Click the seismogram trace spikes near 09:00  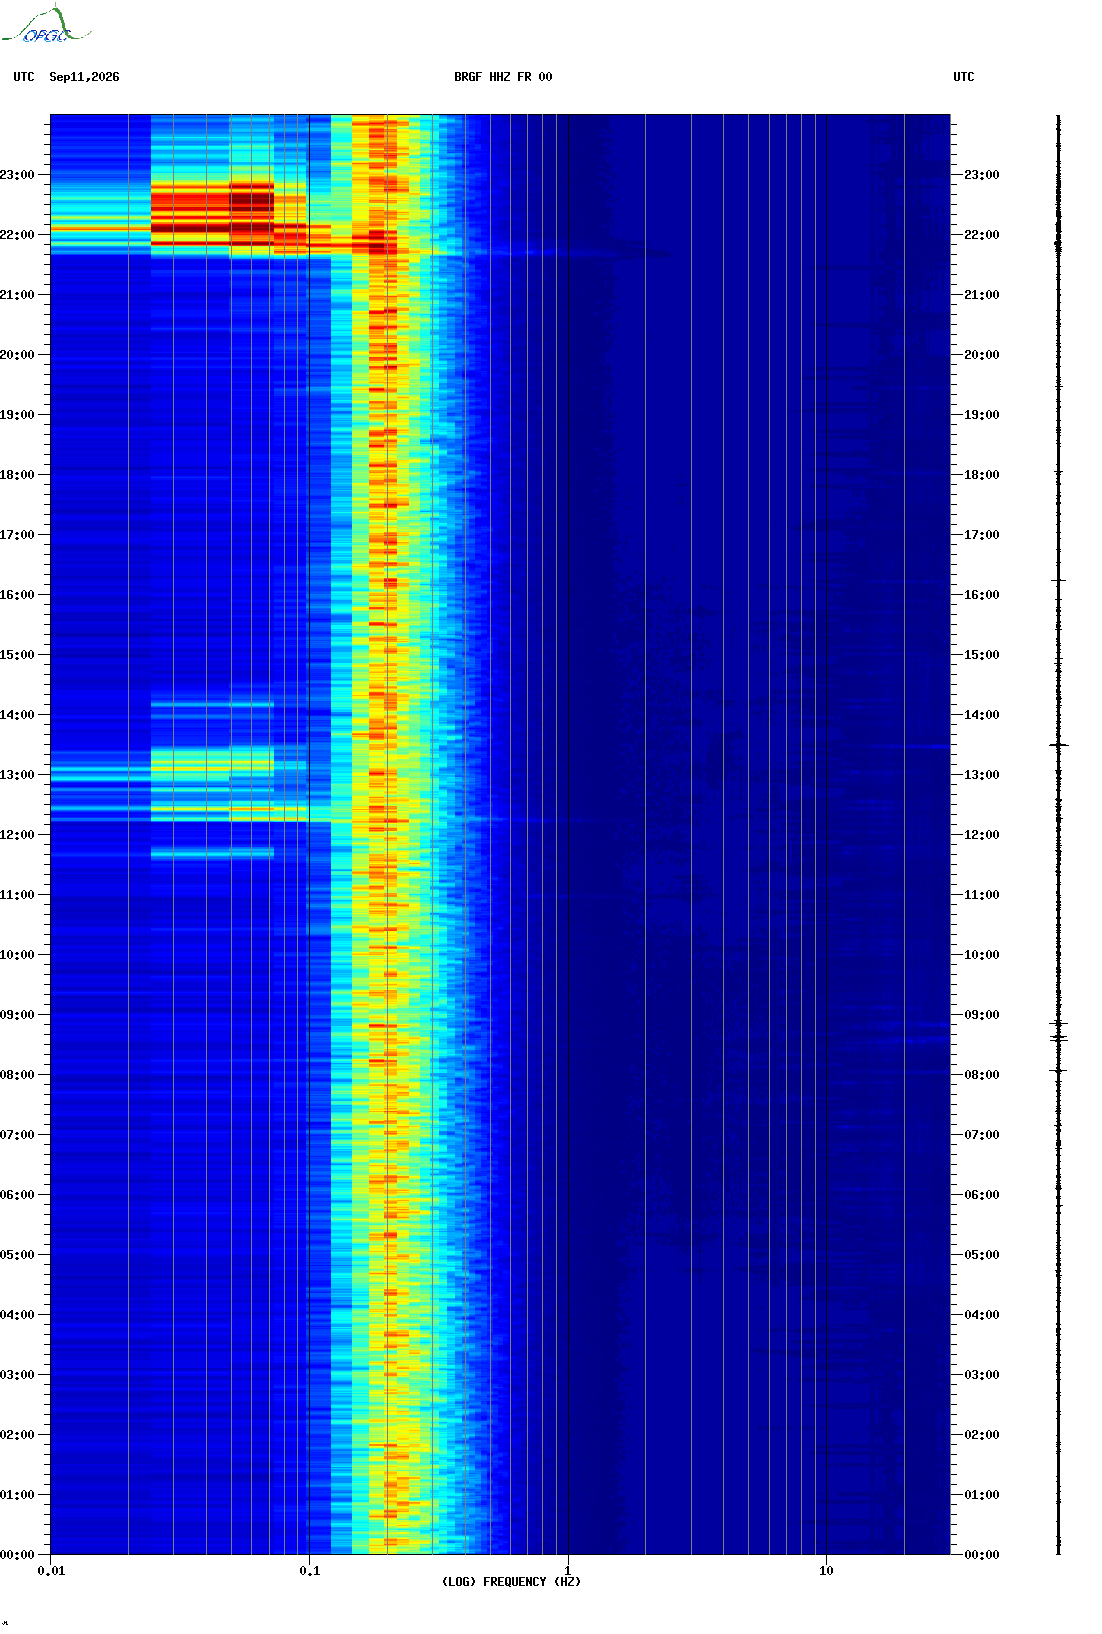coord(1059,1032)
